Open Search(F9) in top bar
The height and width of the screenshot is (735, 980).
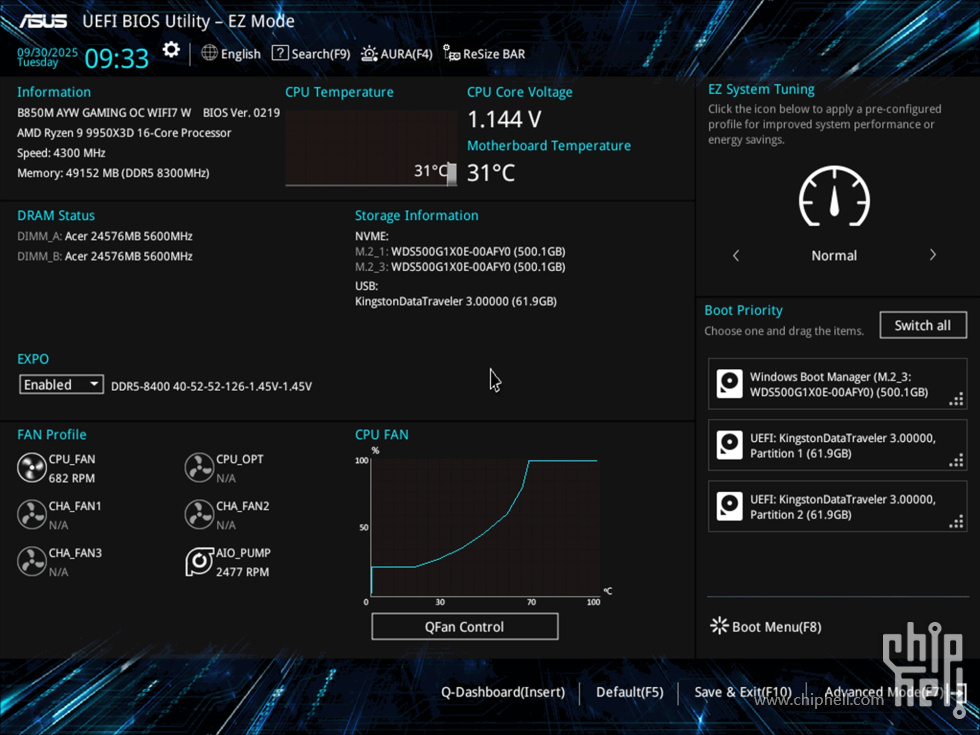pos(311,54)
